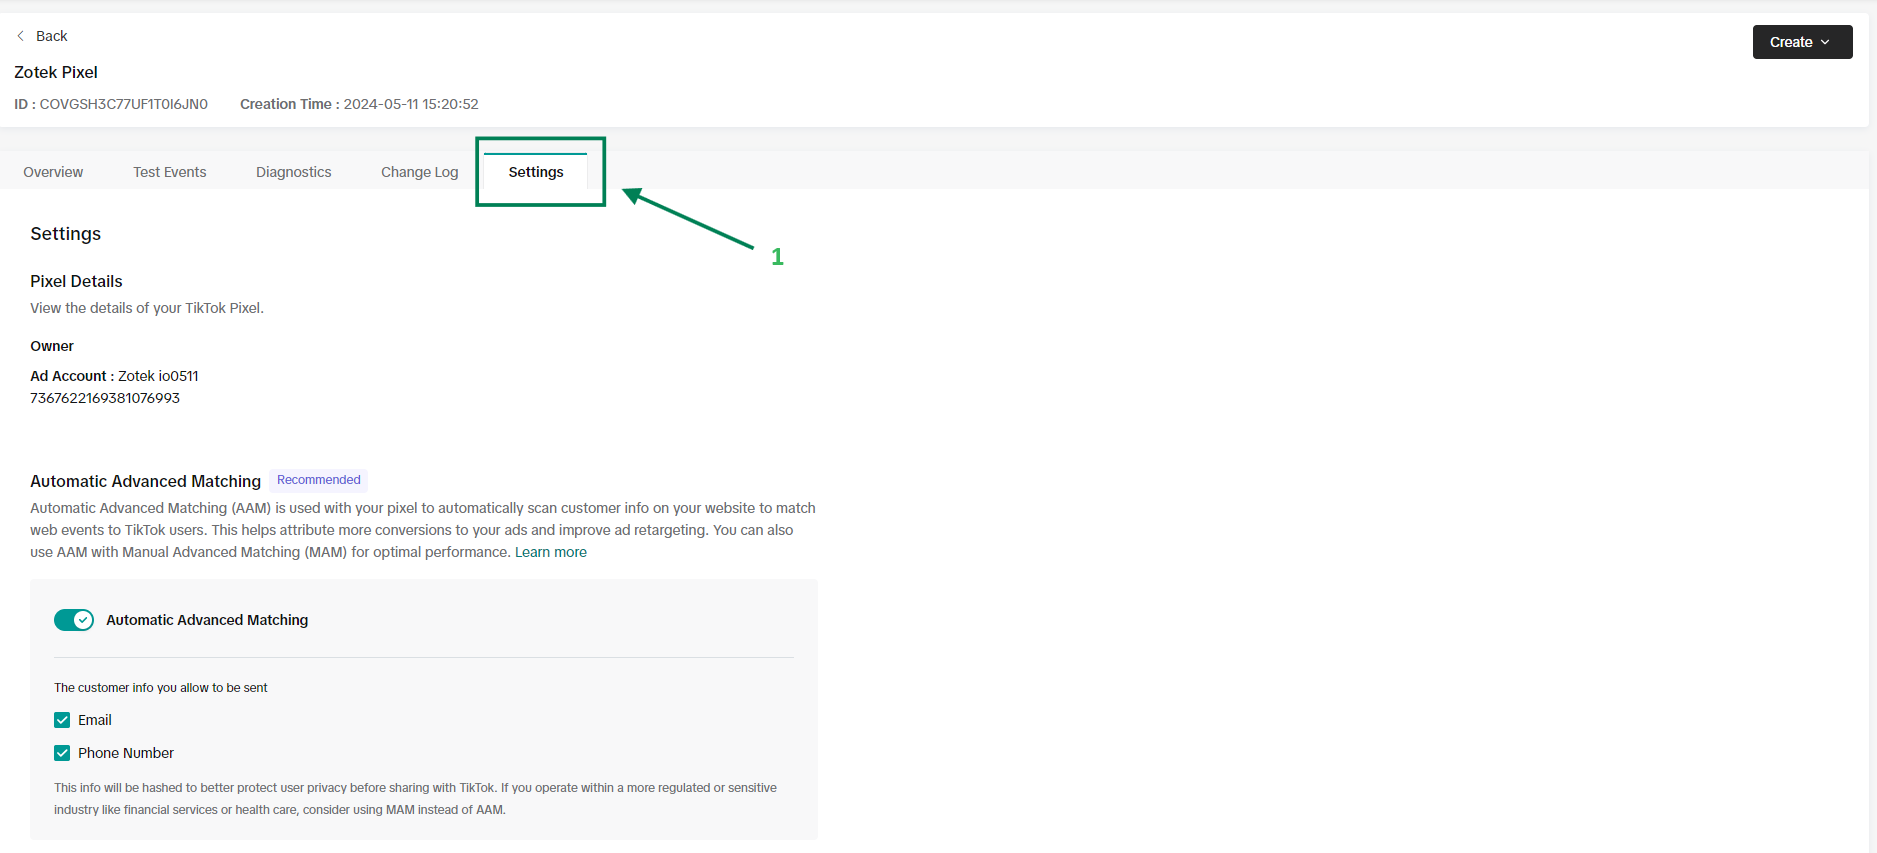Click the Back chevron arrow icon
1877x853 pixels.
[x=20, y=36]
